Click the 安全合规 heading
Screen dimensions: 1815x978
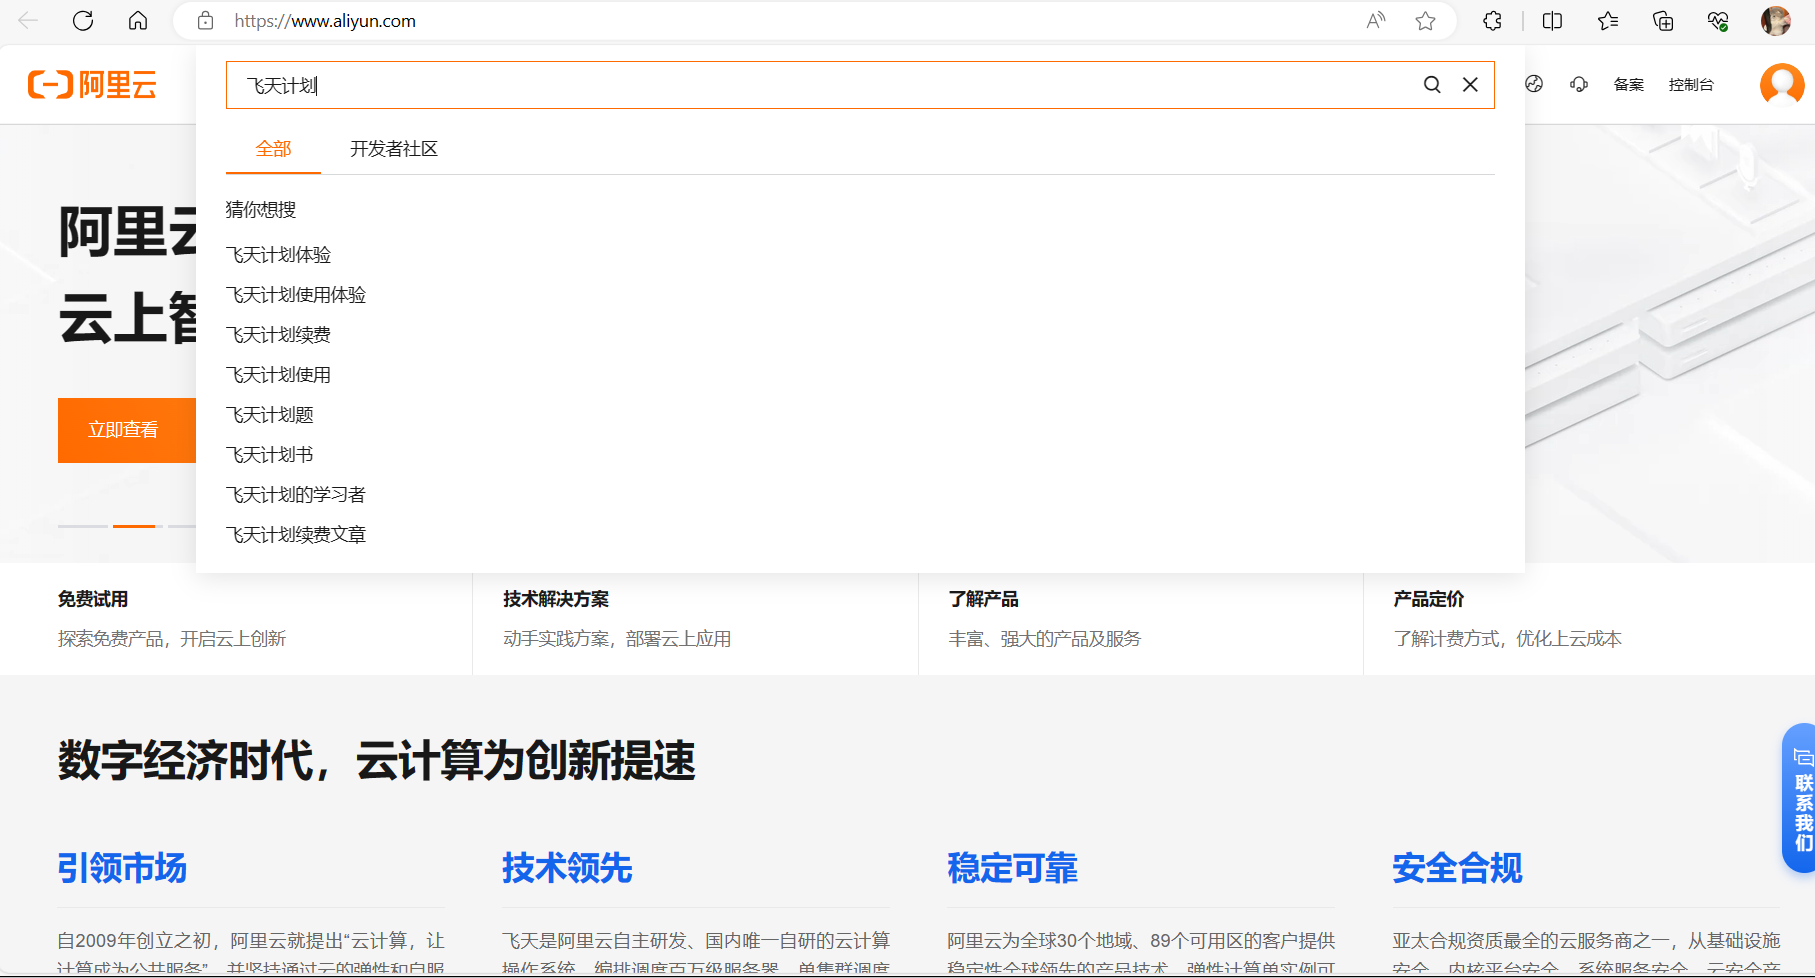(1457, 868)
